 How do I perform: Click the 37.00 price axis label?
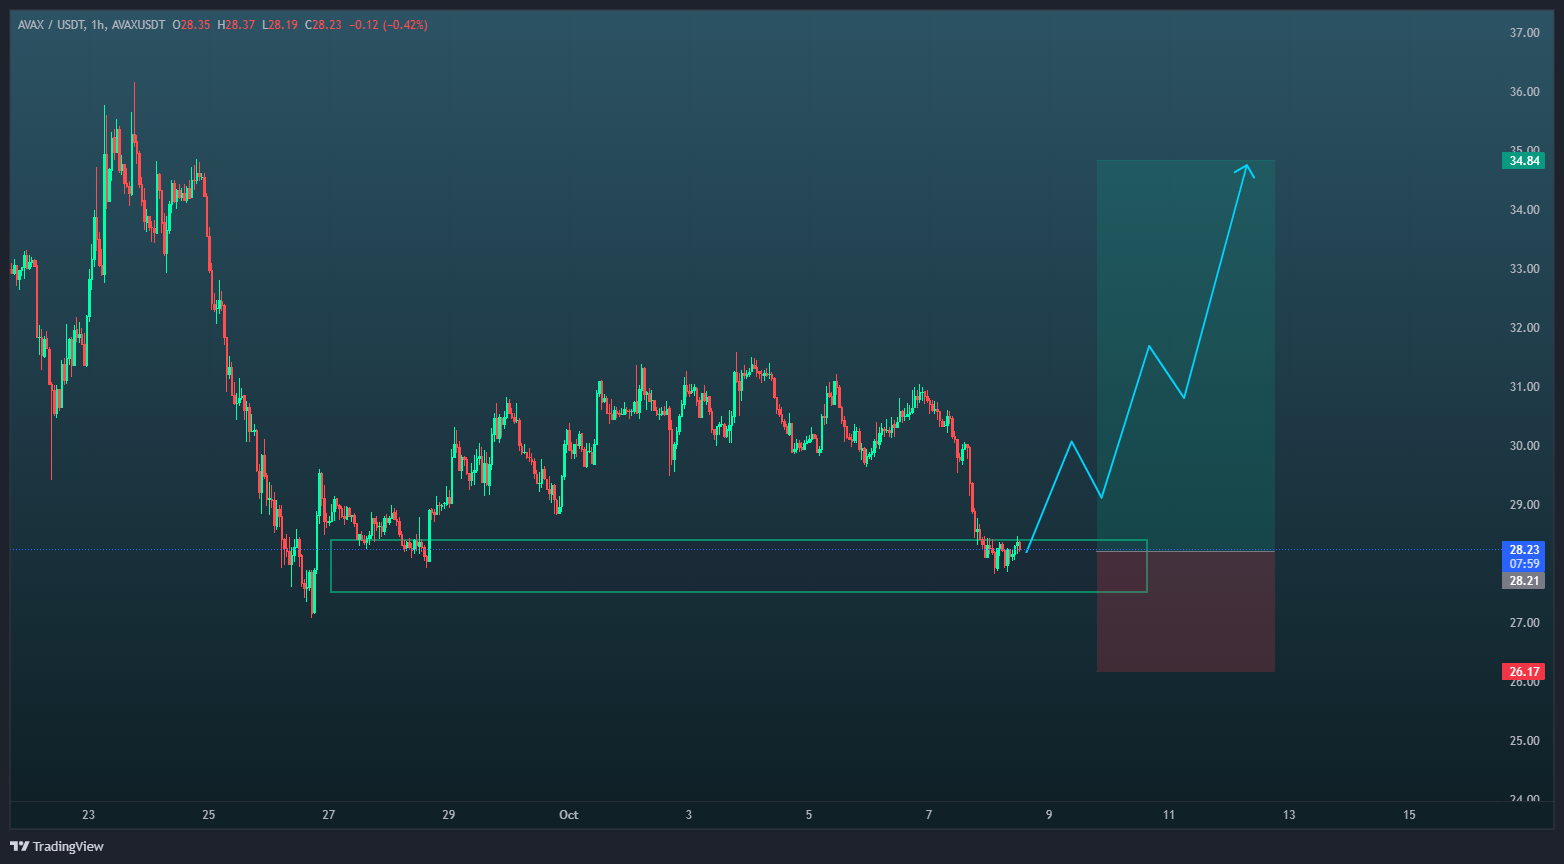point(1524,33)
